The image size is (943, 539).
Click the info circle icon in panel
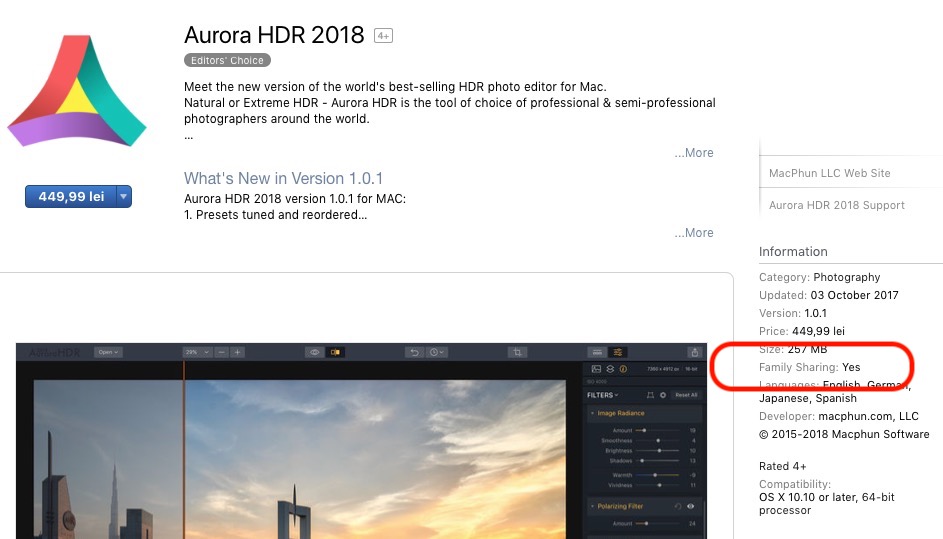pyautogui.click(x=623, y=369)
